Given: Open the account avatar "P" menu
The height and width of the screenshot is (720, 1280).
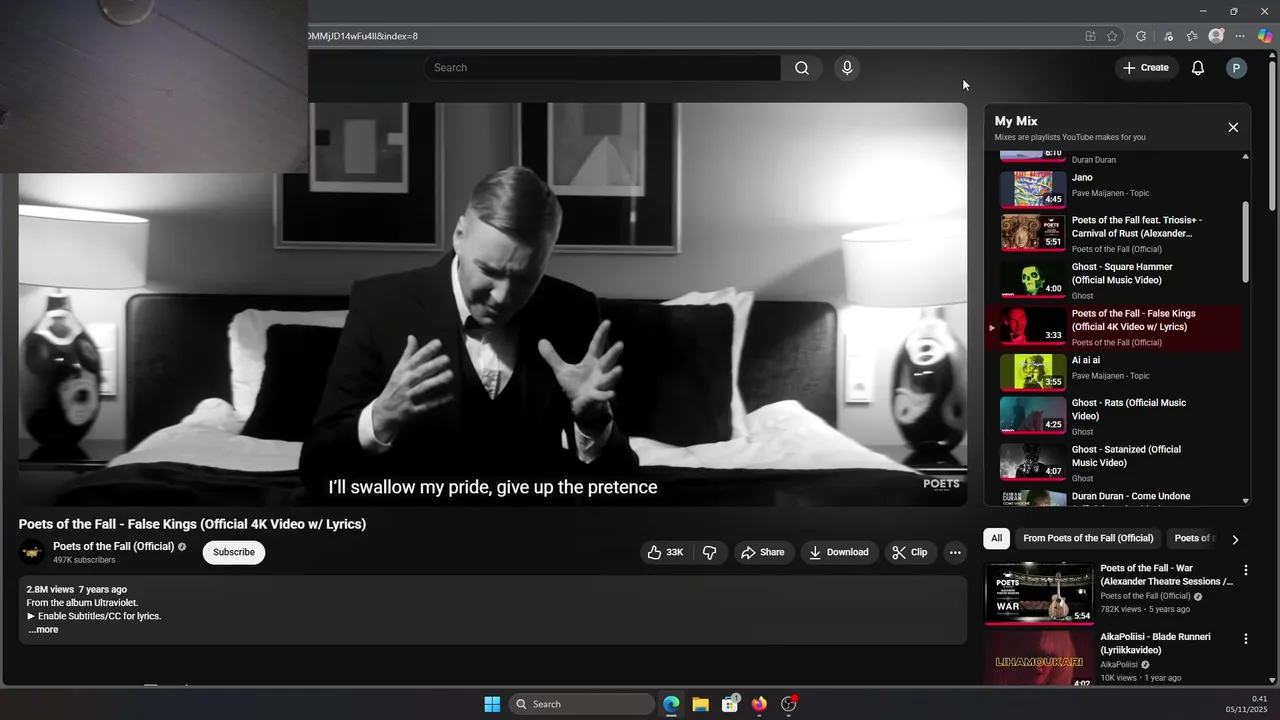Looking at the screenshot, I should (1236, 68).
